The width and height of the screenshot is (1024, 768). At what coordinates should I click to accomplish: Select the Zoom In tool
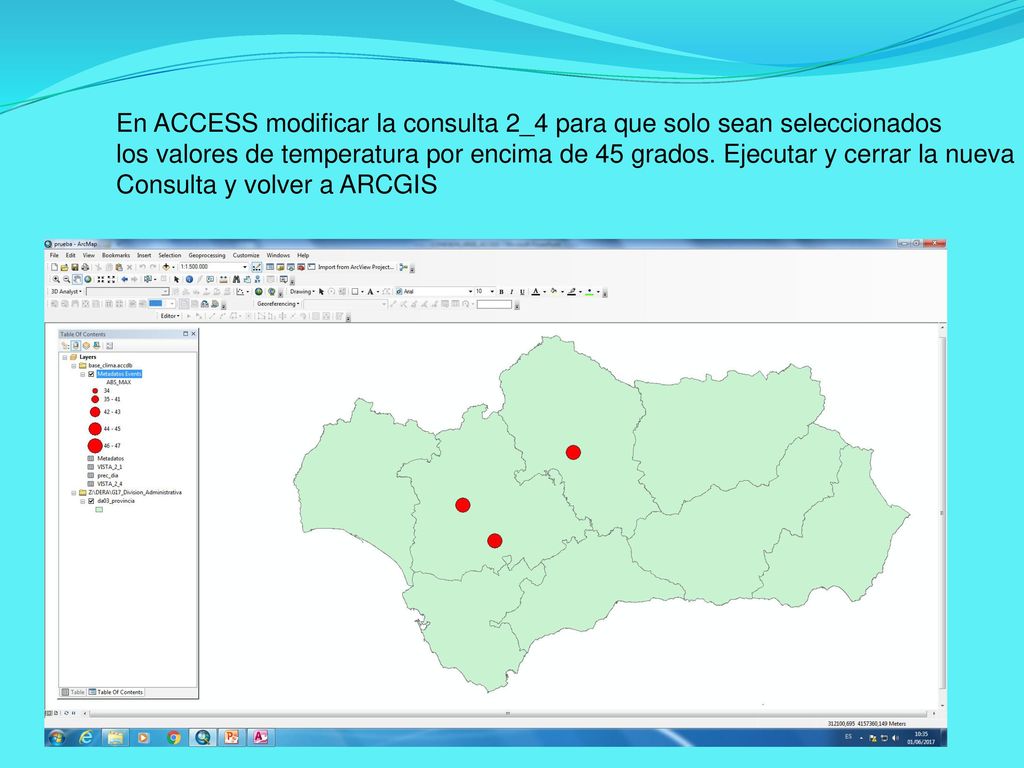(56, 280)
